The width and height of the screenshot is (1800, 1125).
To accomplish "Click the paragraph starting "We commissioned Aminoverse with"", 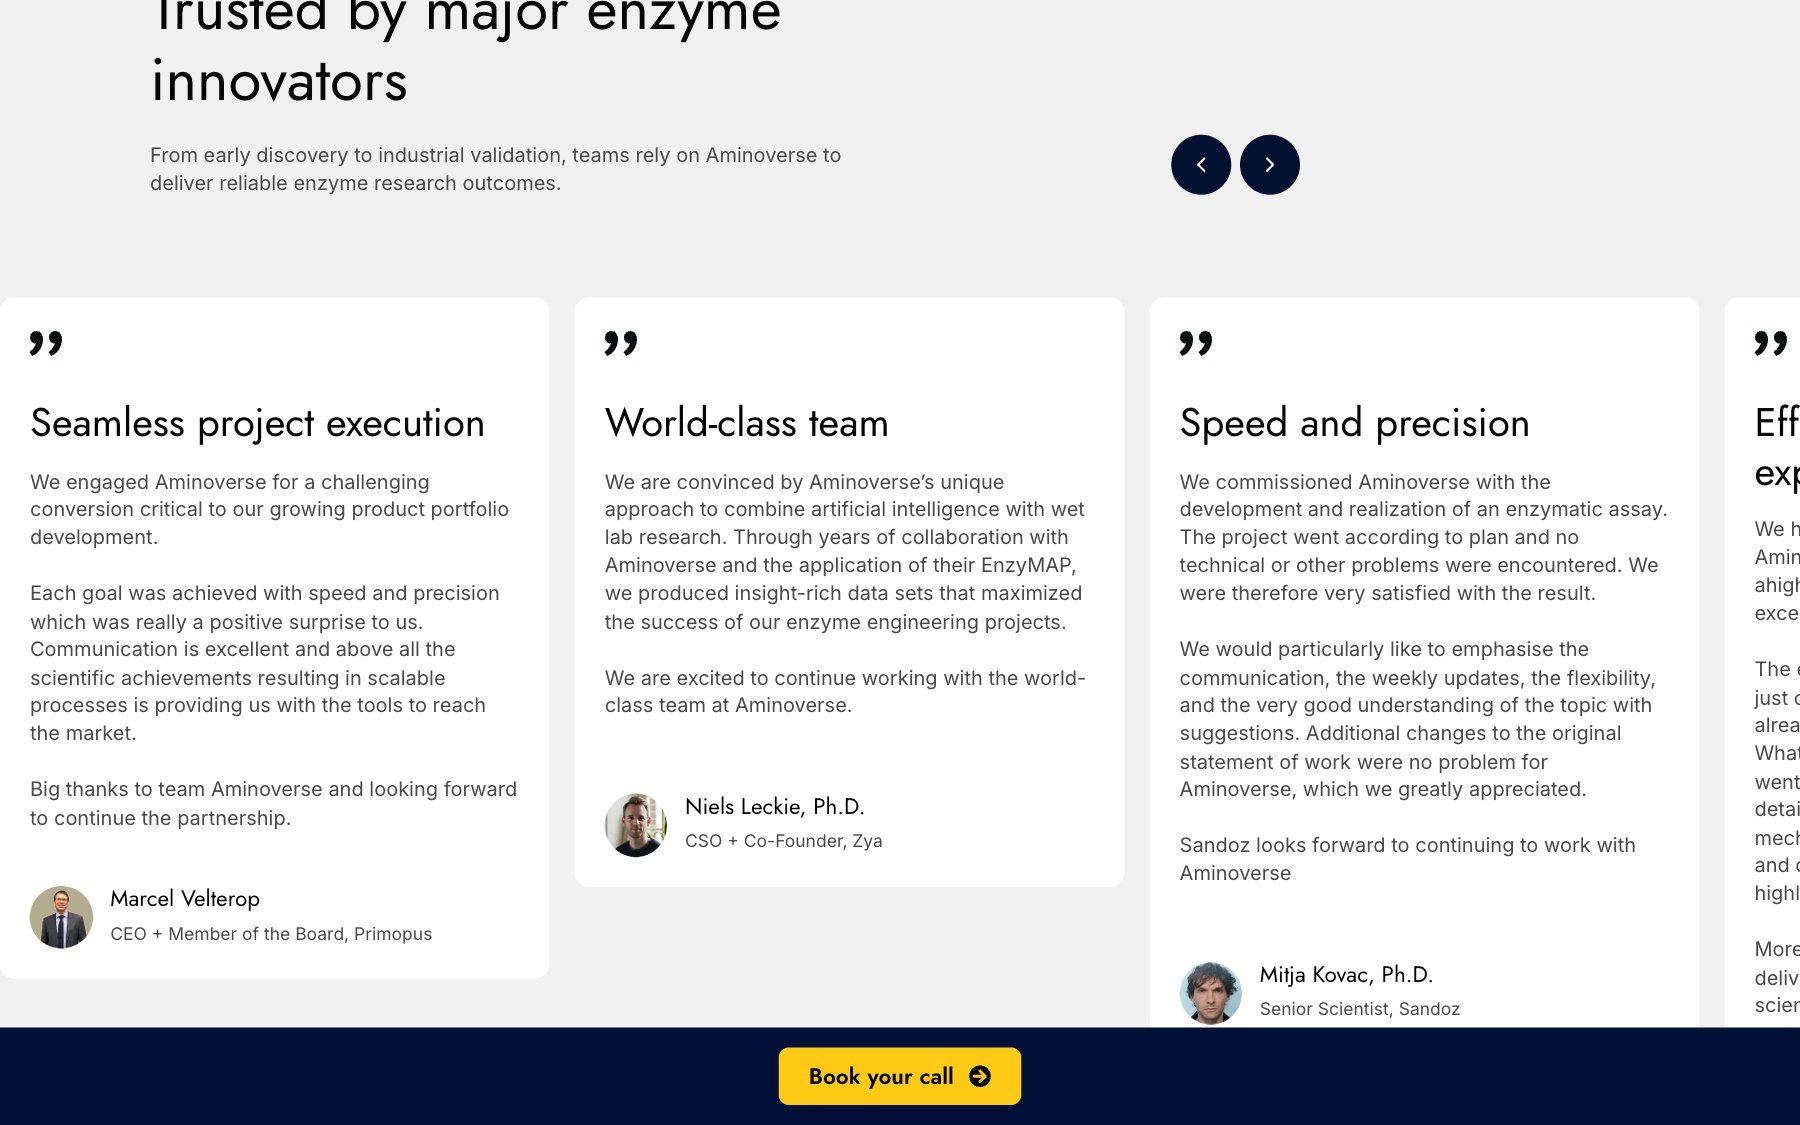I will [1424, 537].
